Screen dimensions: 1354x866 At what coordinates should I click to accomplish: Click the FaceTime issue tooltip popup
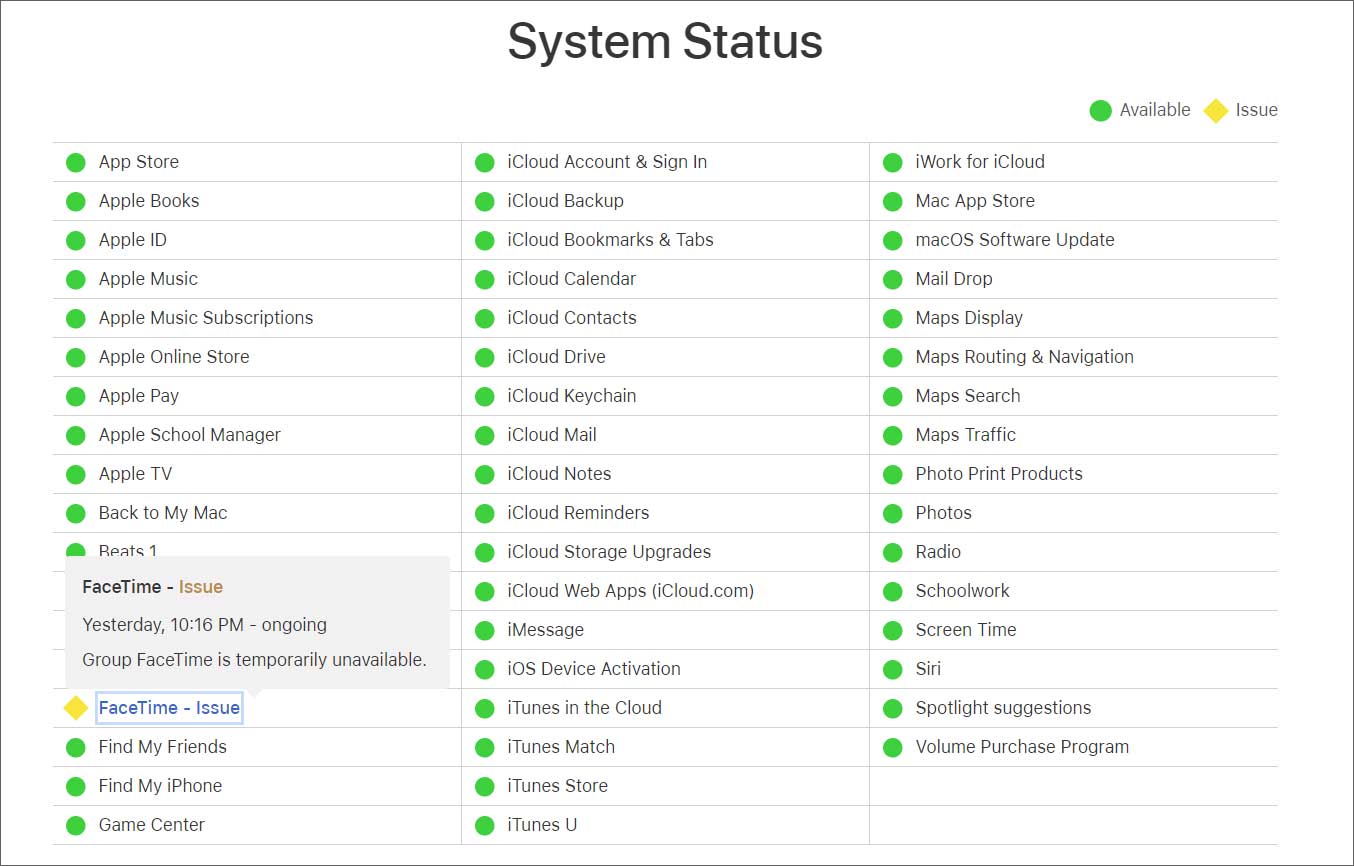(255, 622)
